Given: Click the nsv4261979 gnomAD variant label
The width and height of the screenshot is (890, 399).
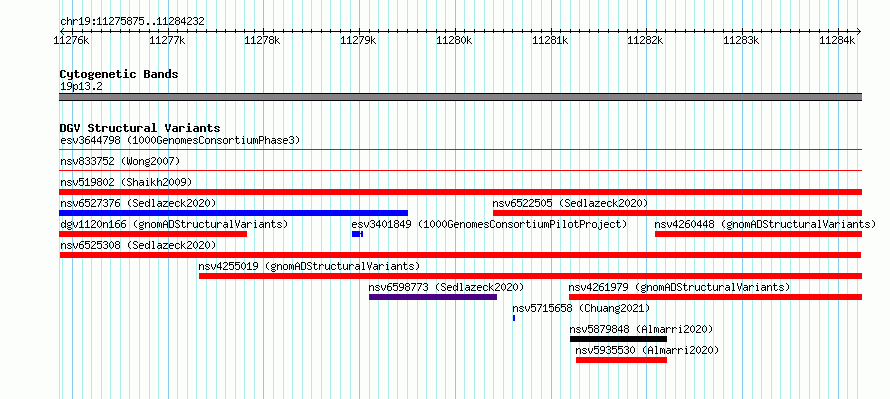Looking at the screenshot, I should pyautogui.click(x=679, y=287).
